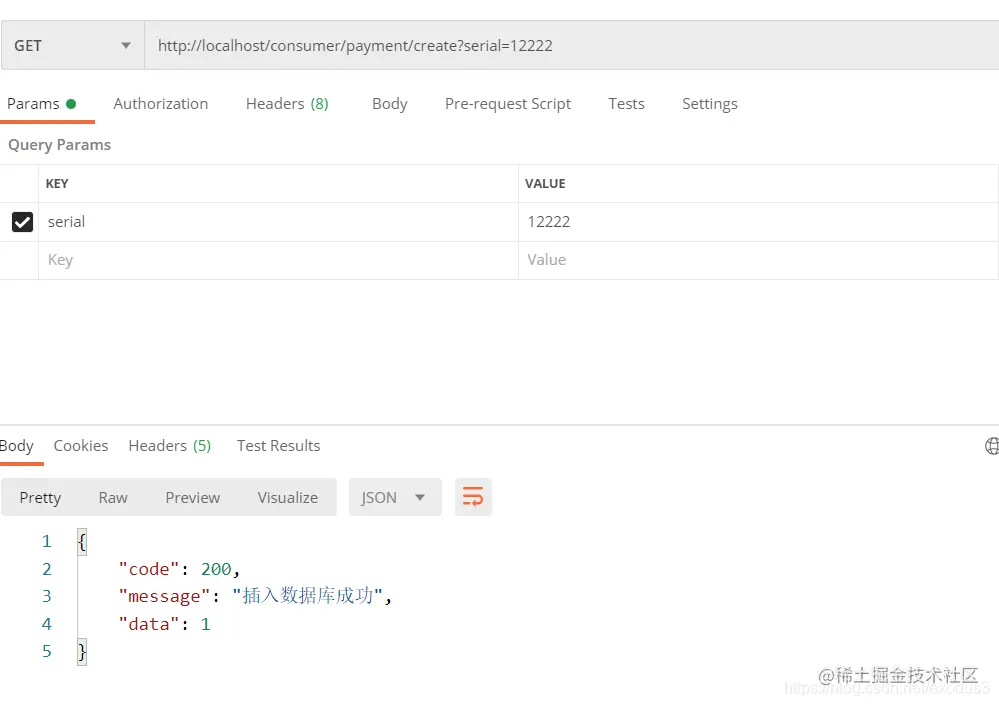Click line number 3 in response

(47, 596)
